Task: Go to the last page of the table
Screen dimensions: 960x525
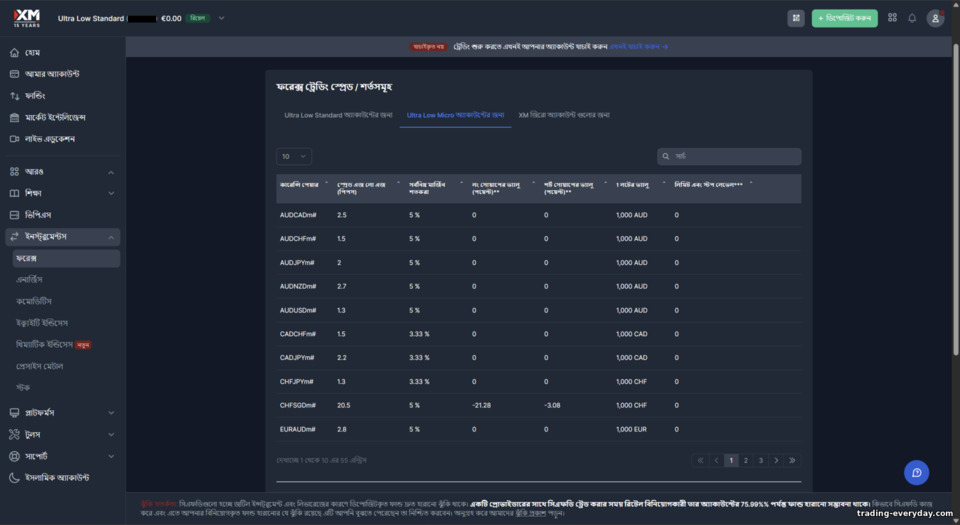Action: pos(792,460)
